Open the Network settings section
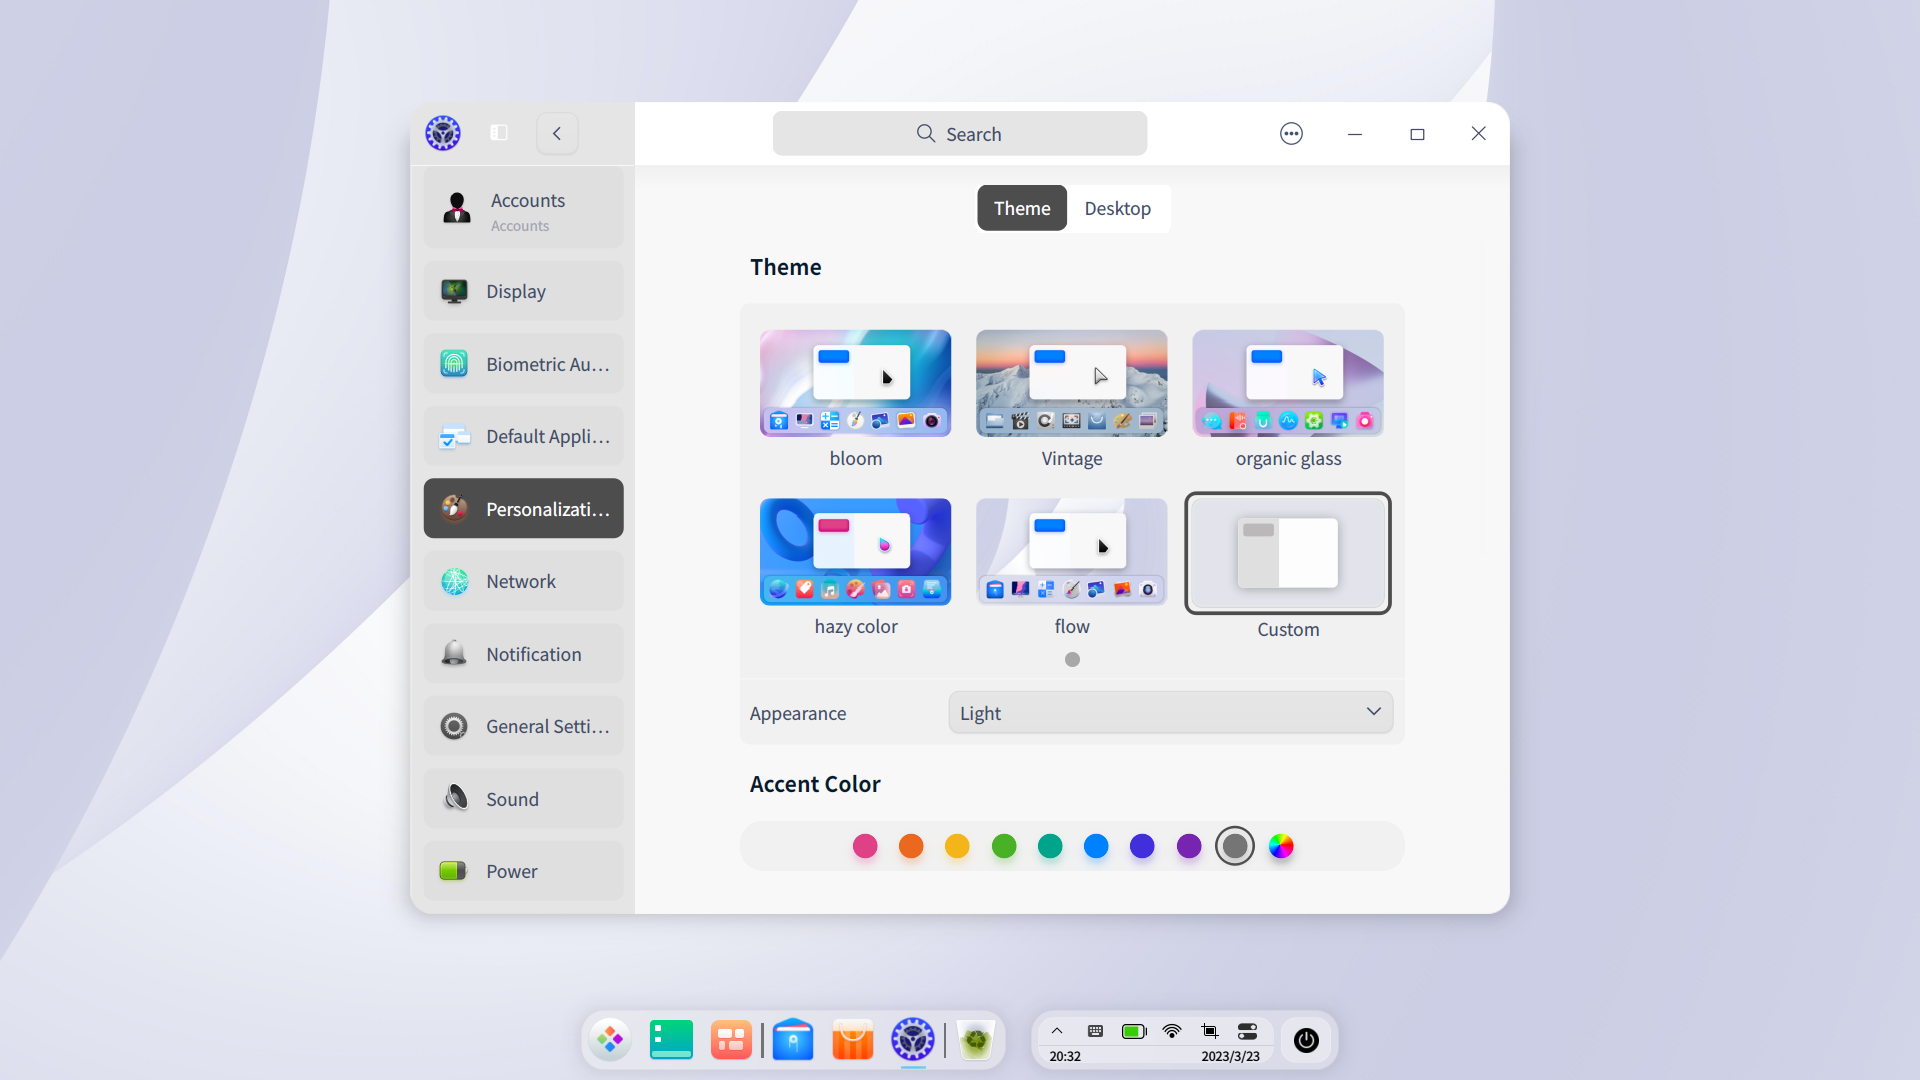Image resolution: width=1920 pixels, height=1080 pixels. point(523,581)
